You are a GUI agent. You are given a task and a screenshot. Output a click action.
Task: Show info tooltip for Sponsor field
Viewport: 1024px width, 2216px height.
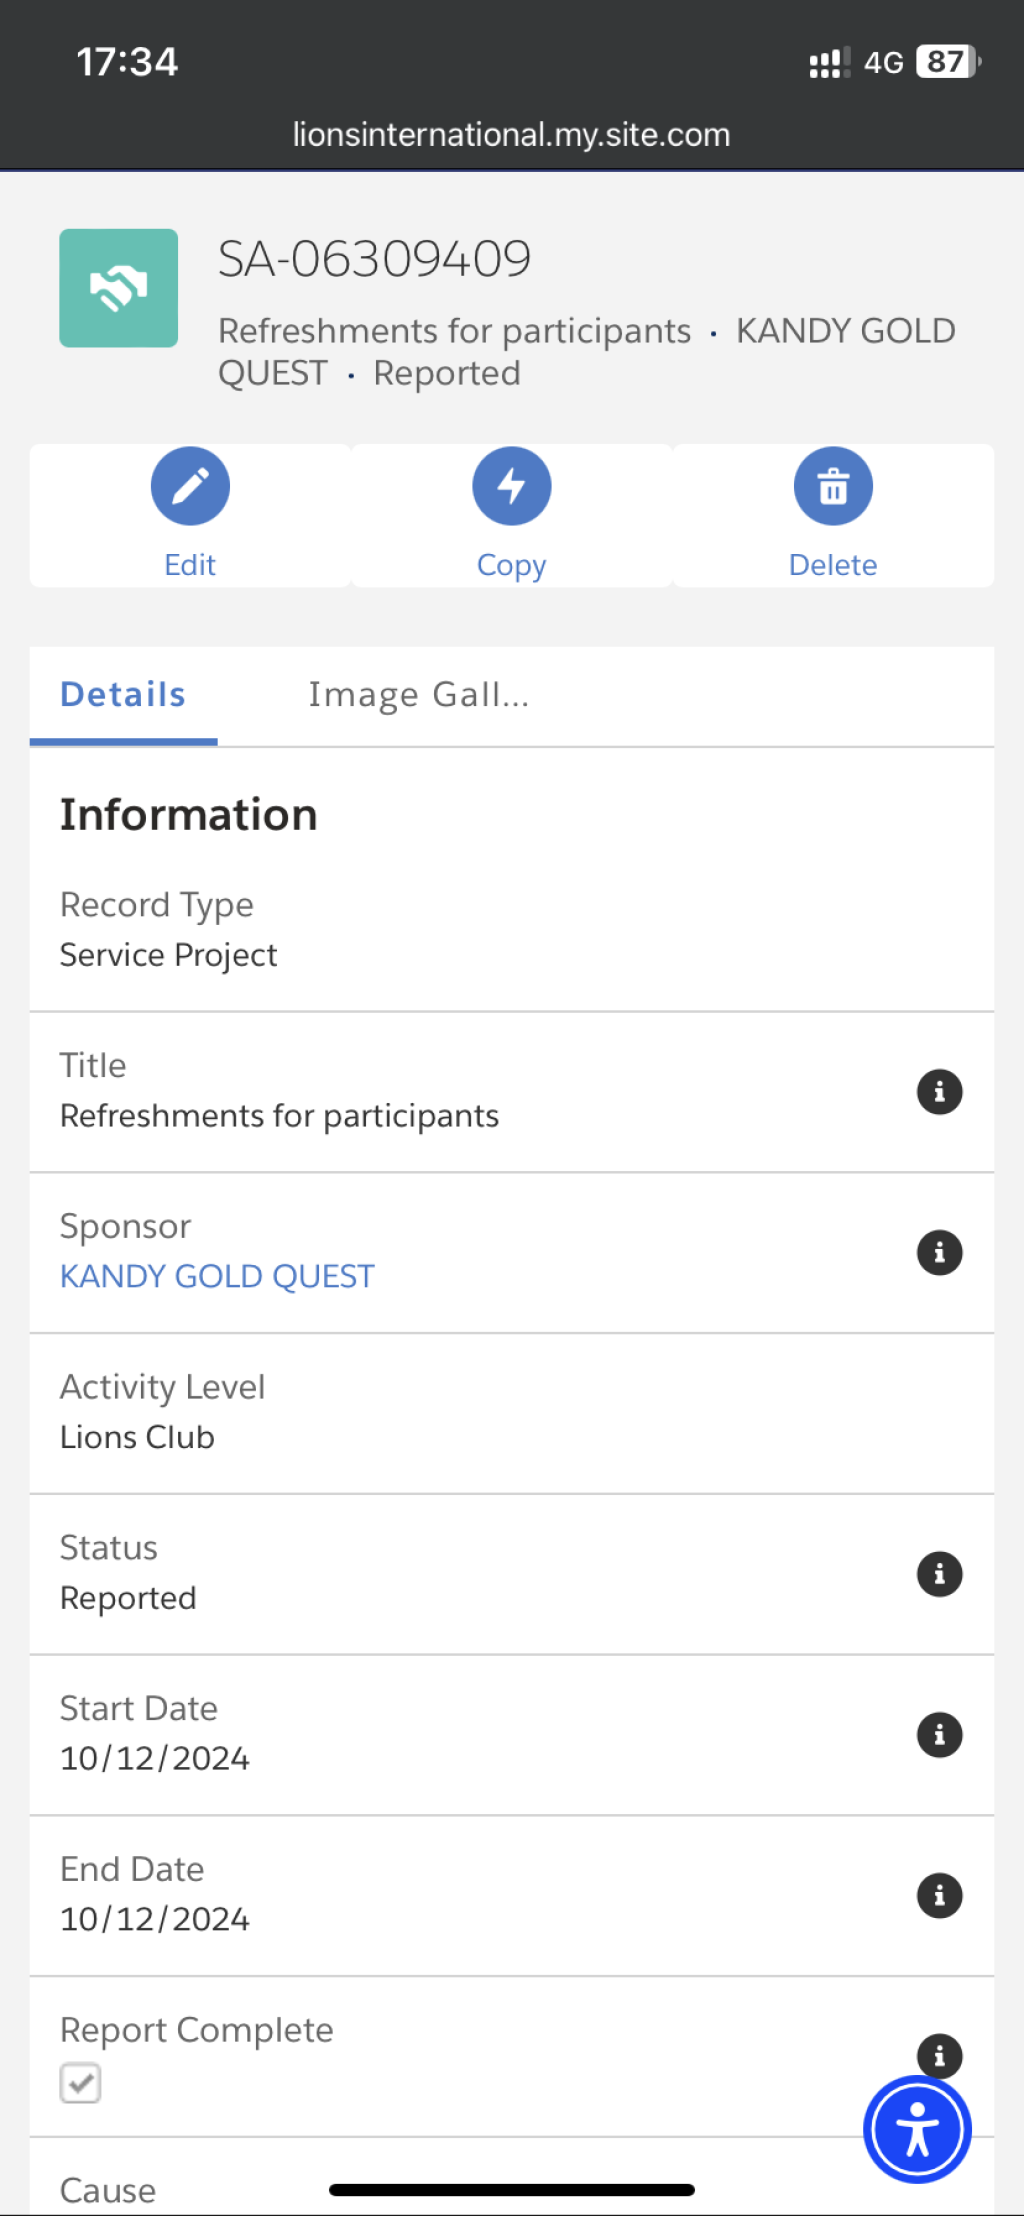[x=940, y=1252]
